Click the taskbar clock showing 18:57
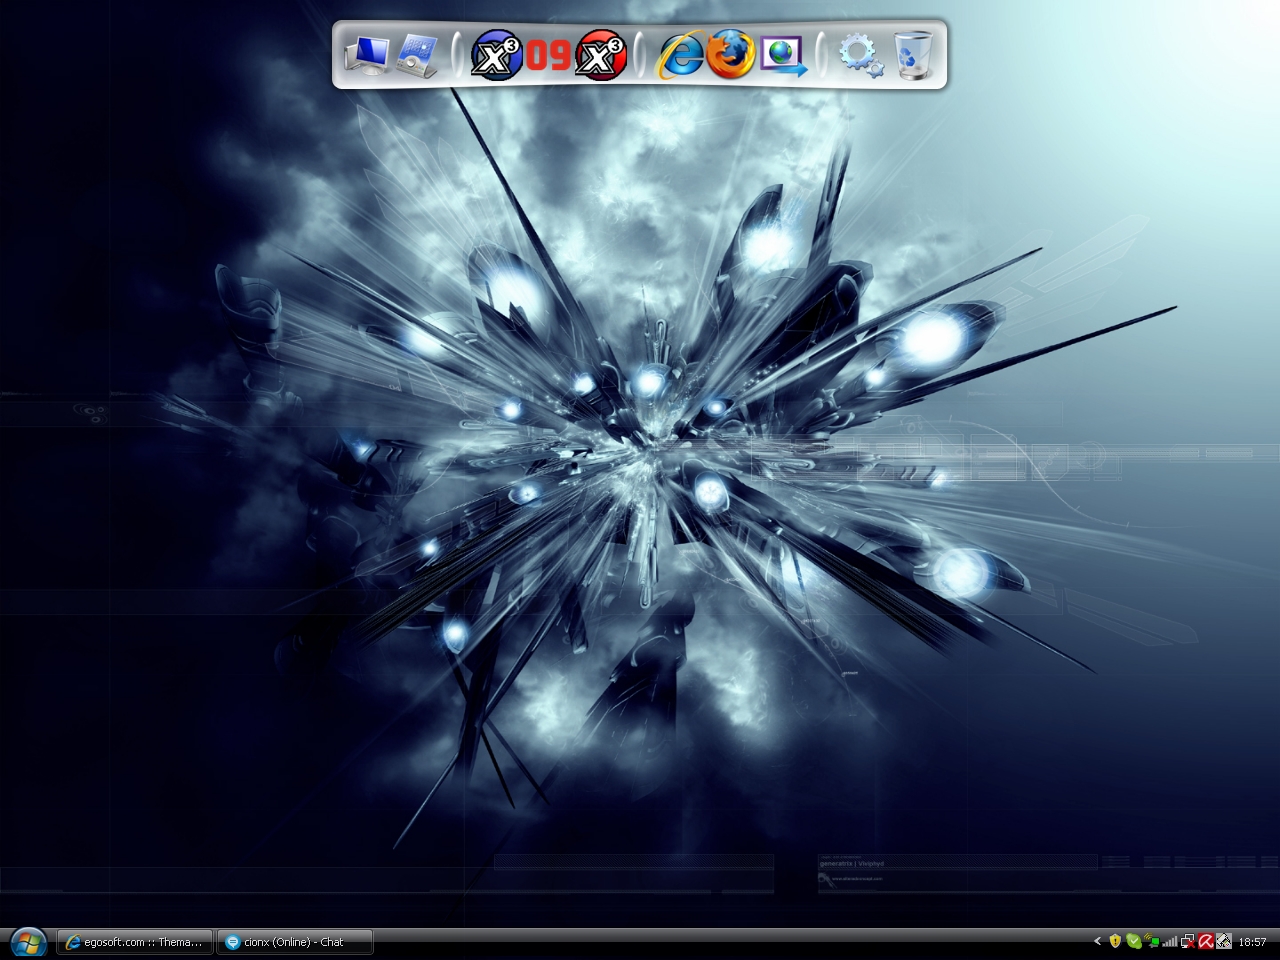1280x960 pixels. click(x=1252, y=942)
